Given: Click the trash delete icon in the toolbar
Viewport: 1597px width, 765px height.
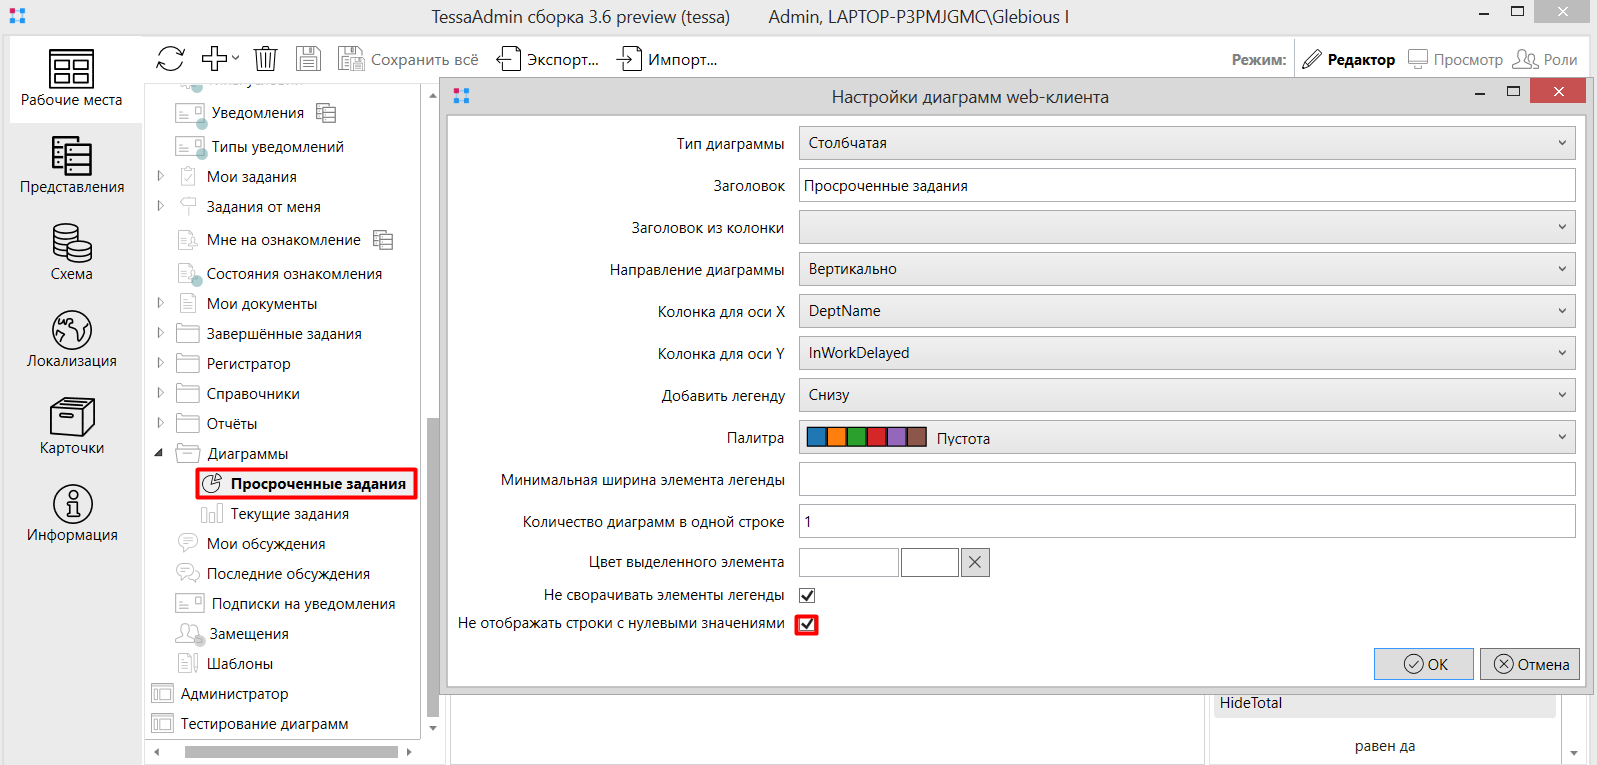Looking at the screenshot, I should pos(265,59).
